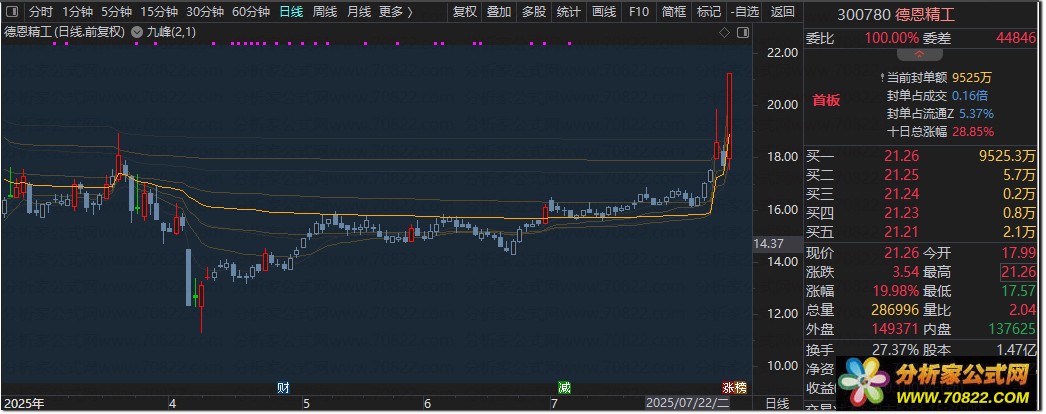The image size is (1046, 414).
Task: Click the 日线 label at bottom right of chart
Action: pos(777,404)
